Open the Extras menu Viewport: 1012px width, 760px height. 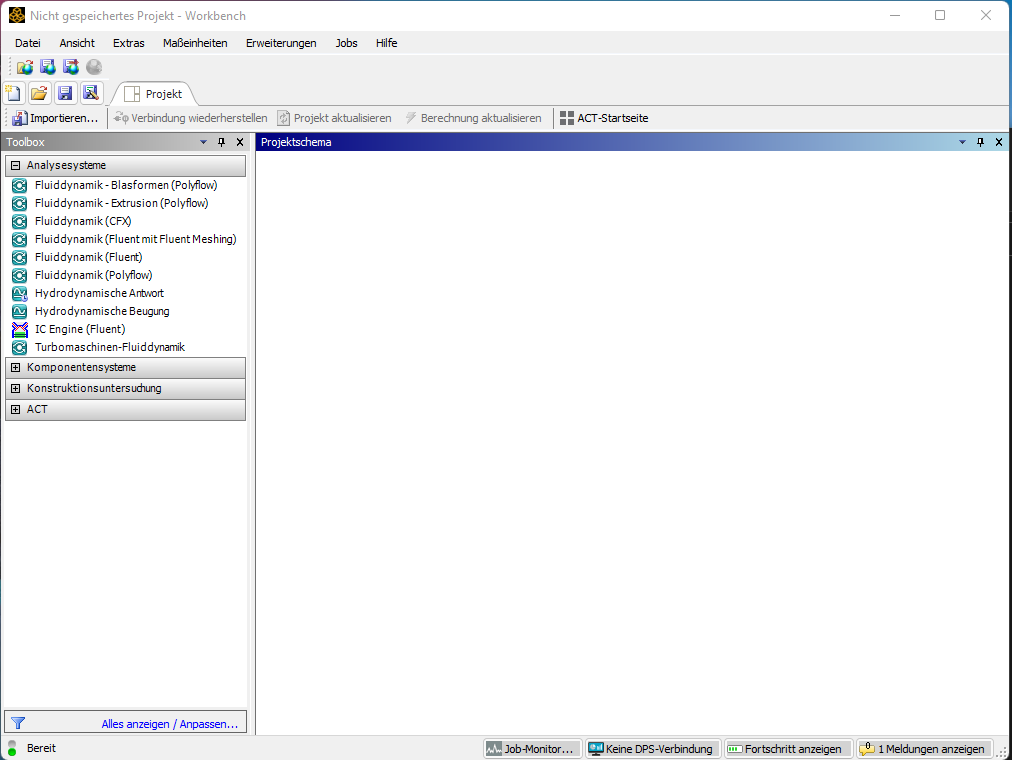tap(128, 43)
